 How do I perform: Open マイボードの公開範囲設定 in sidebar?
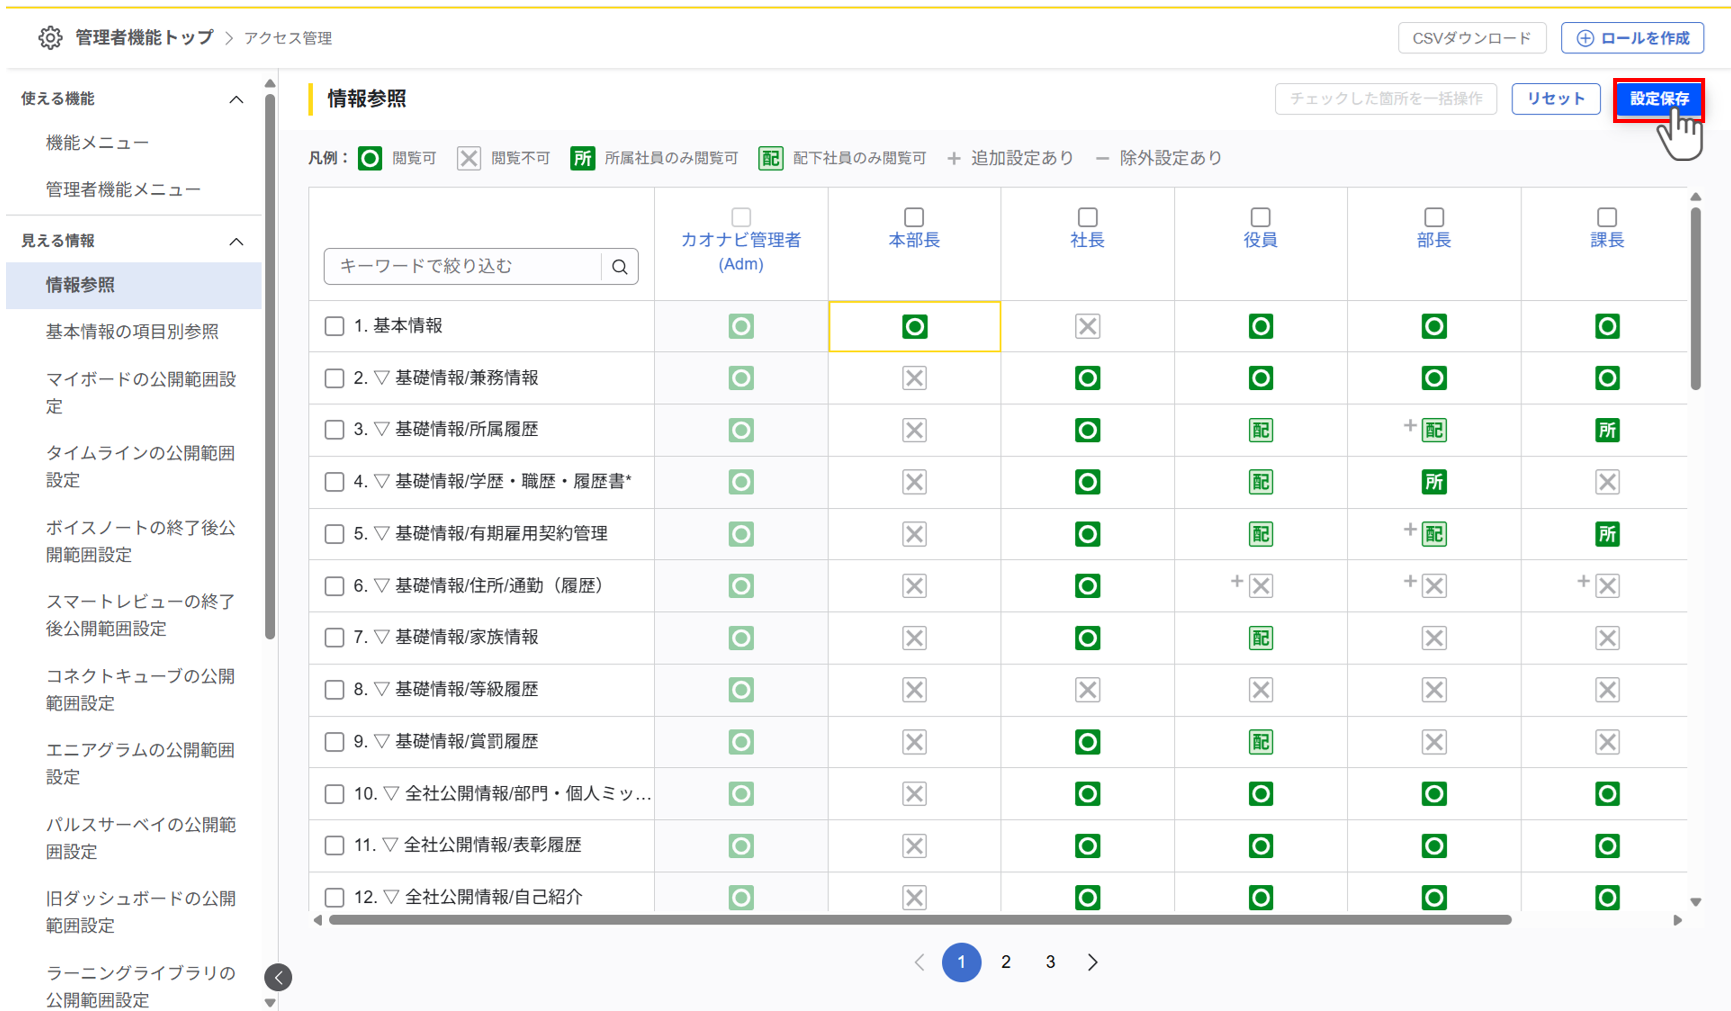141,392
